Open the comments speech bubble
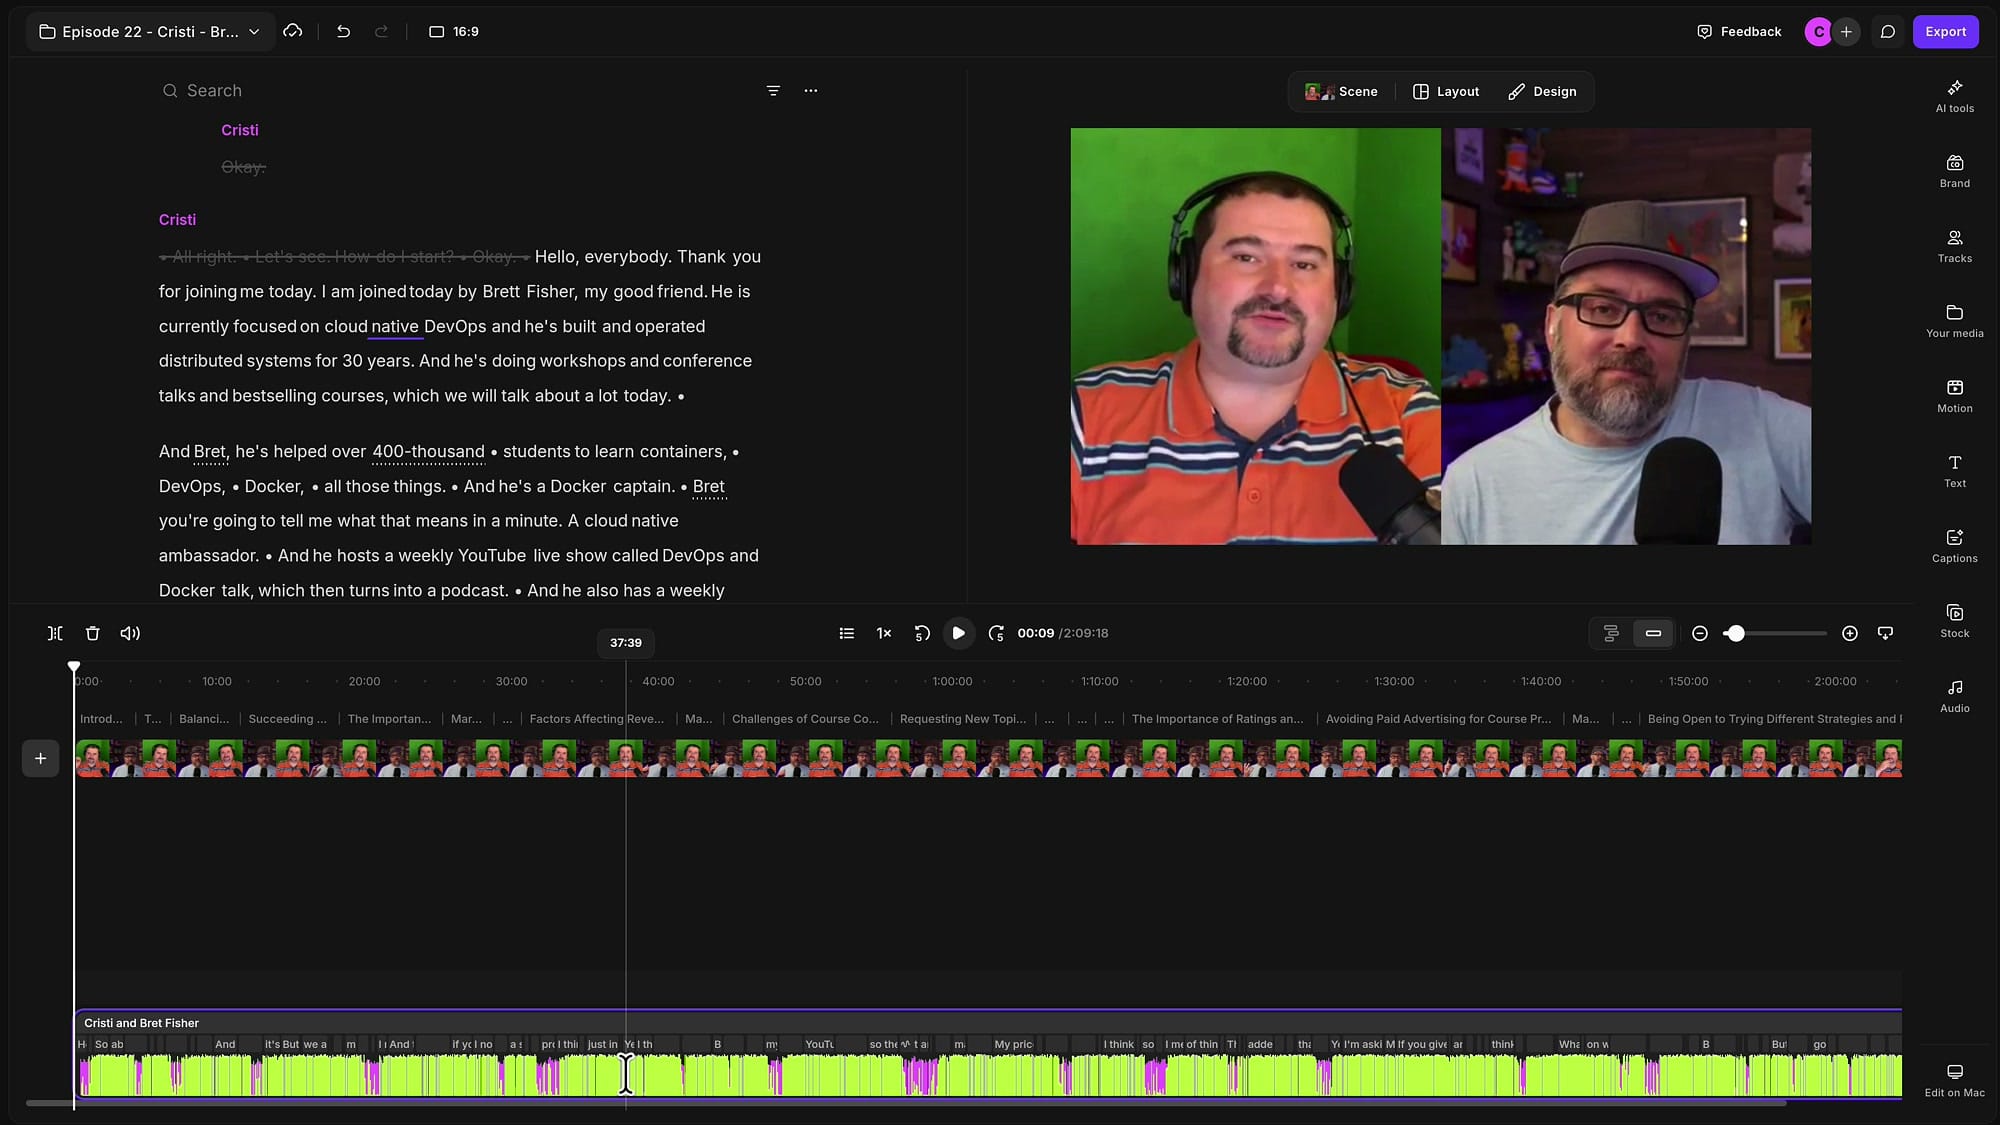The width and height of the screenshot is (2000, 1125). [1887, 32]
